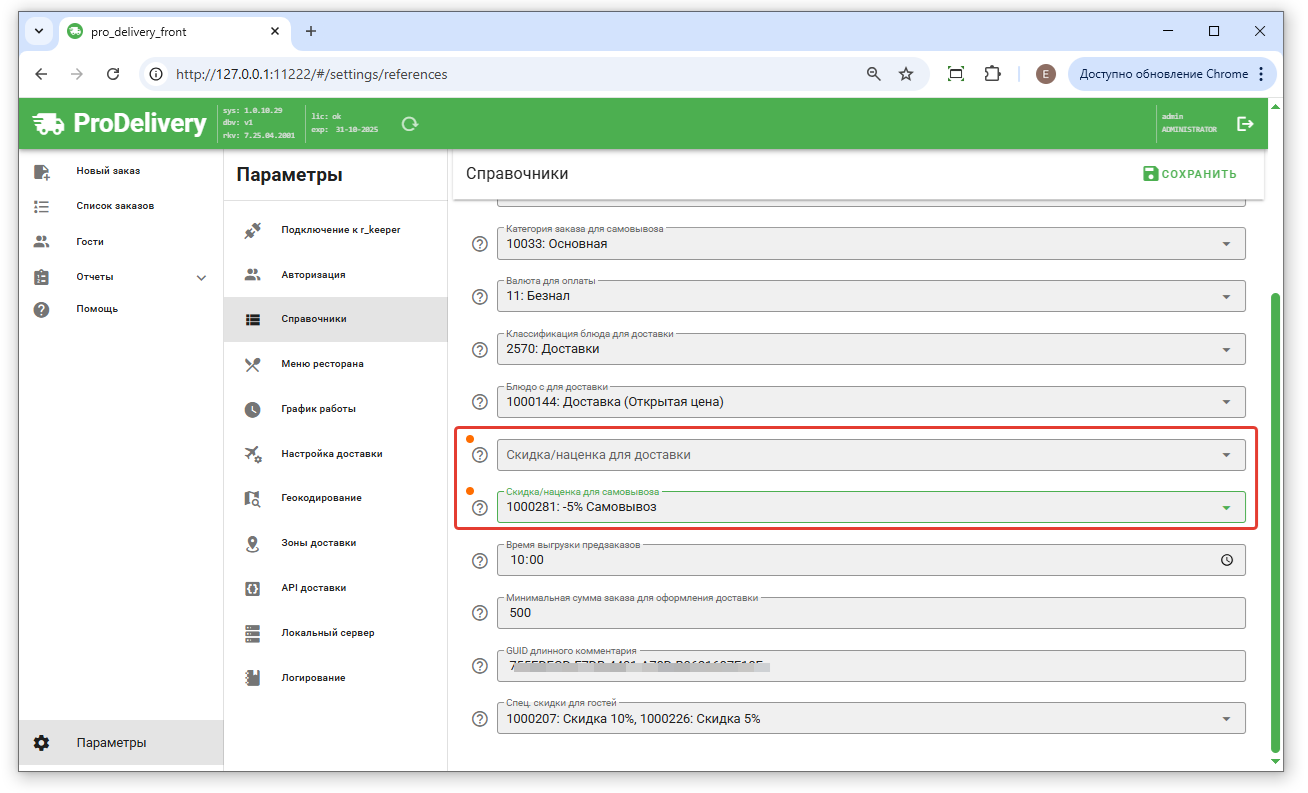Click the minimum order sum input field
This screenshot has height=793, width=1308.
pos(870,613)
